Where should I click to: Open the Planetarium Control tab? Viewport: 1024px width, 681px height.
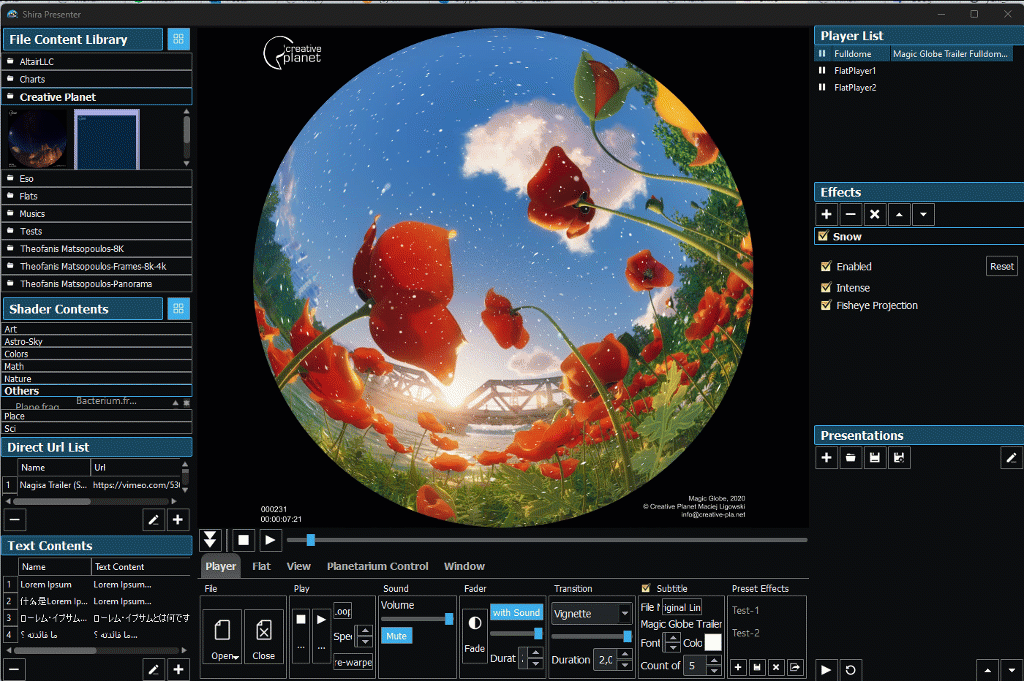[x=377, y=566]
